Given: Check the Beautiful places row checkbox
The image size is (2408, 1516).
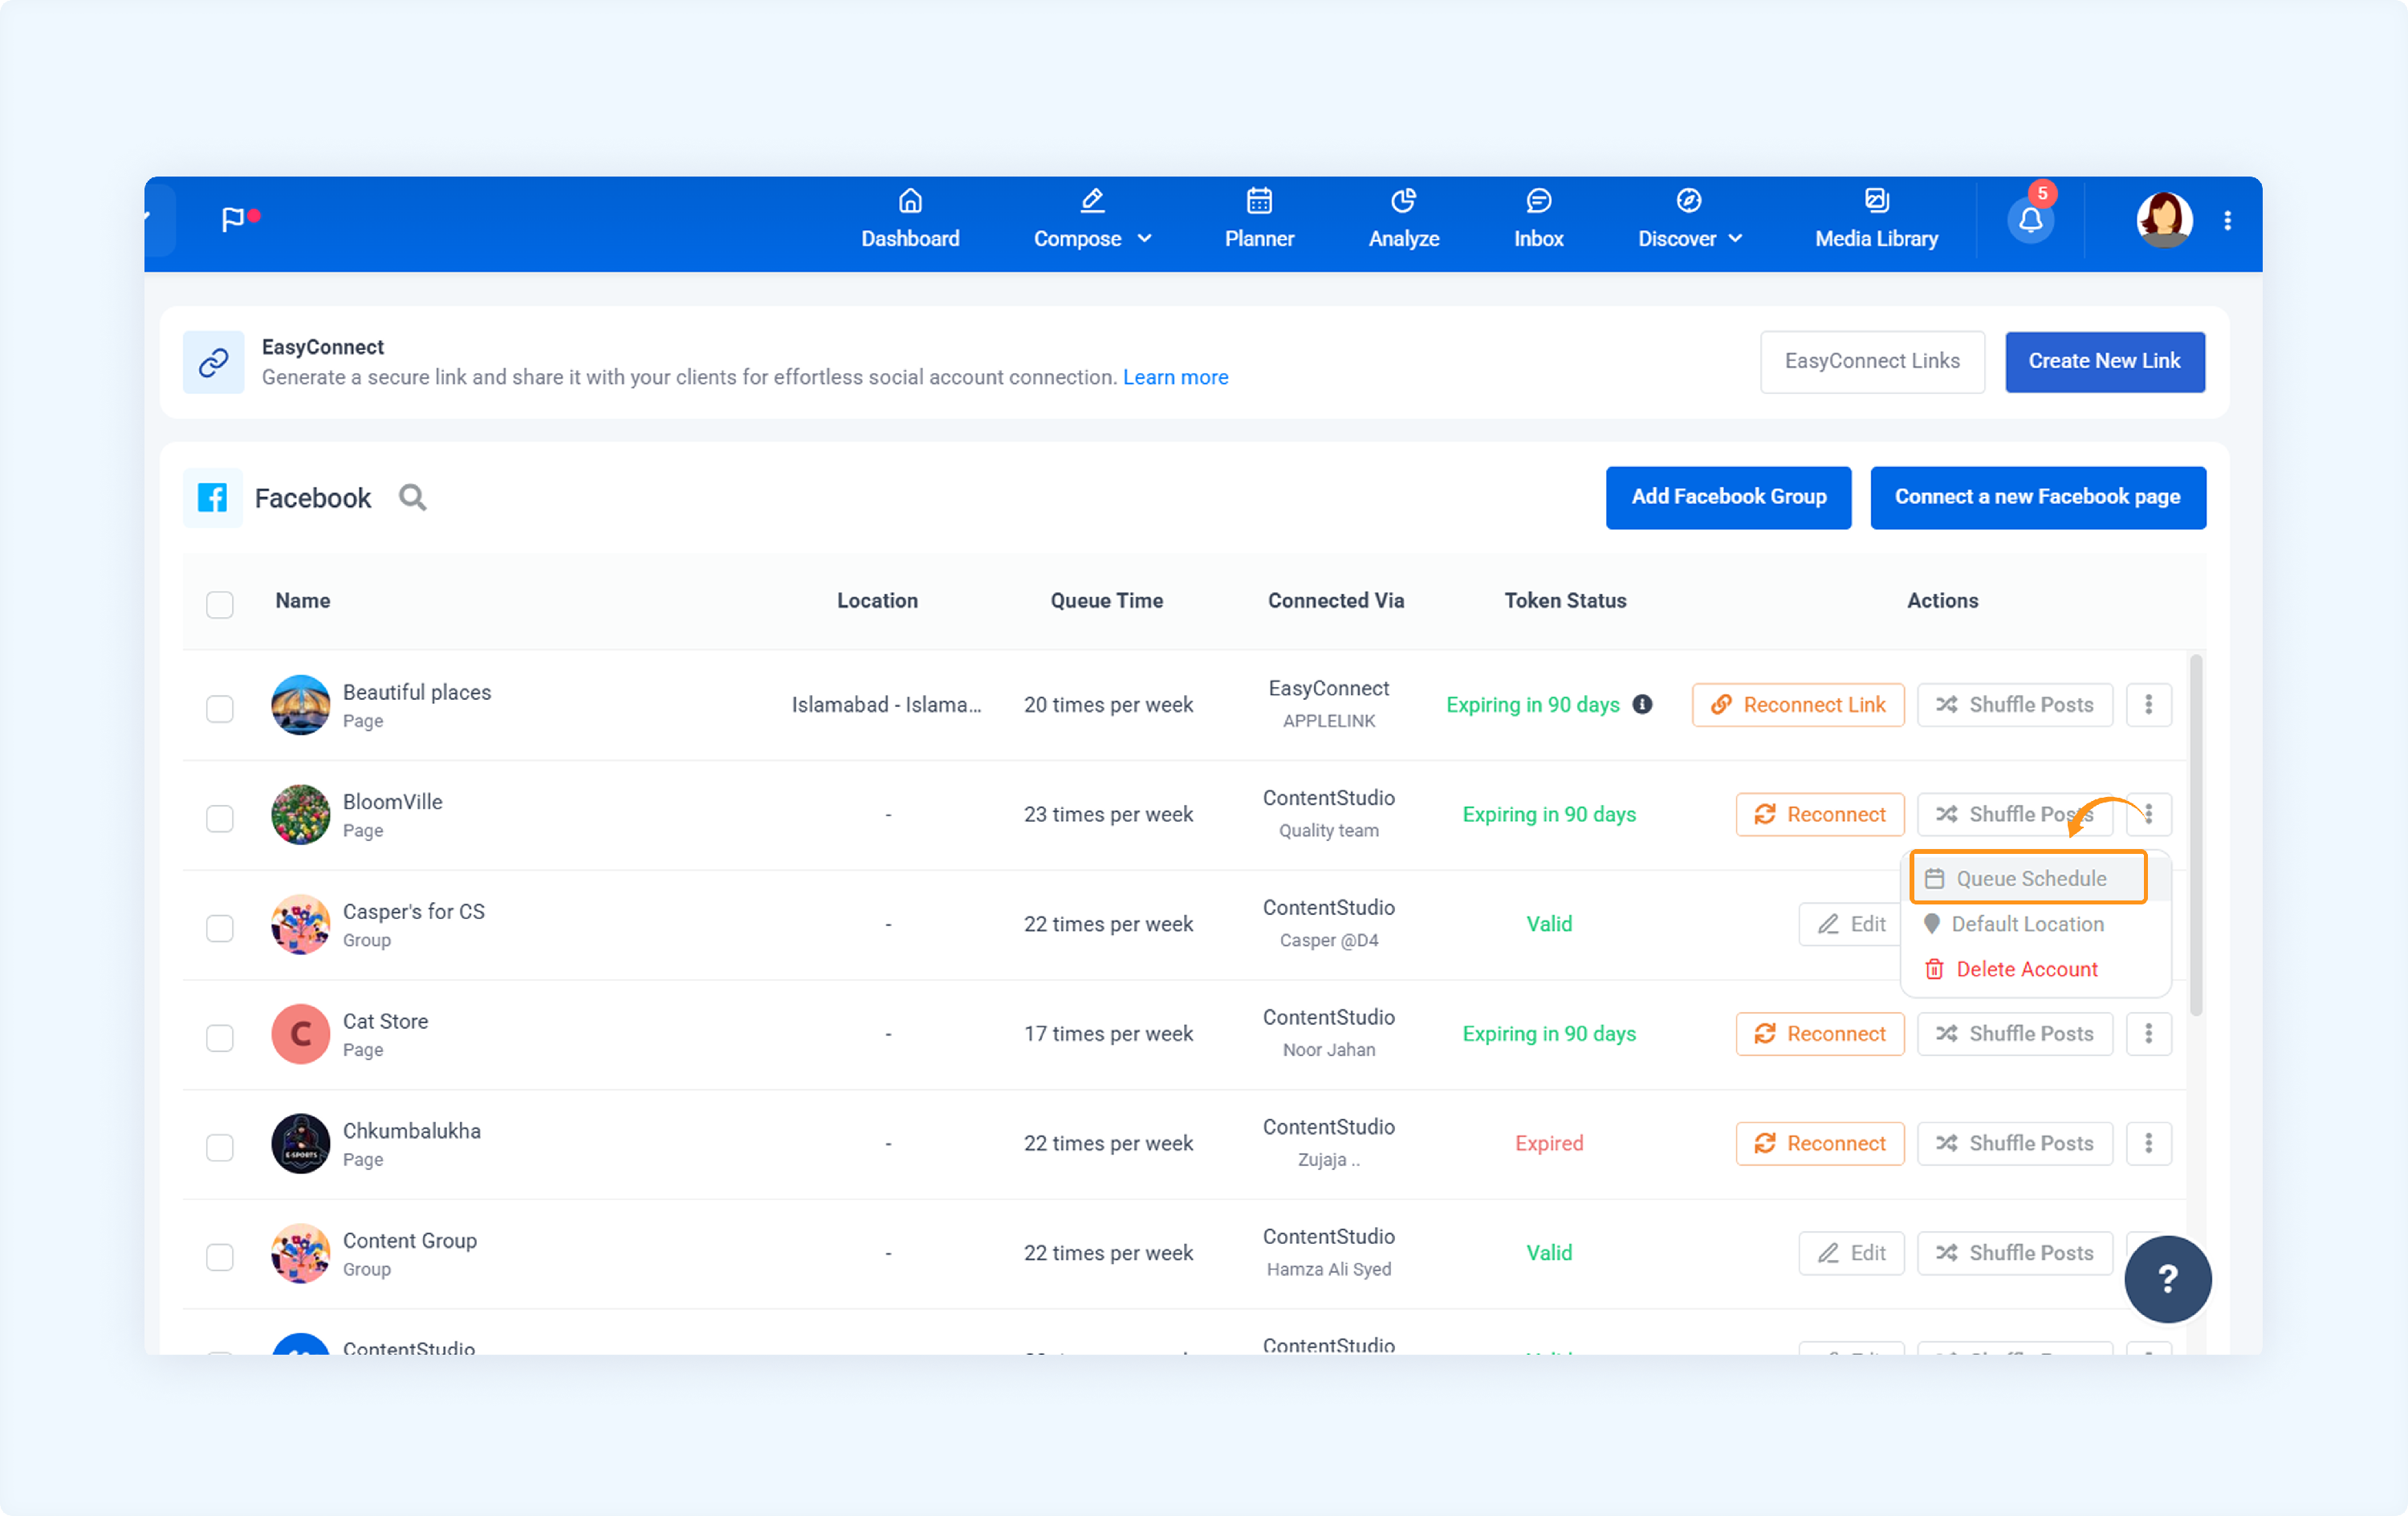Looking at the screenshot, I should [220, 709].
